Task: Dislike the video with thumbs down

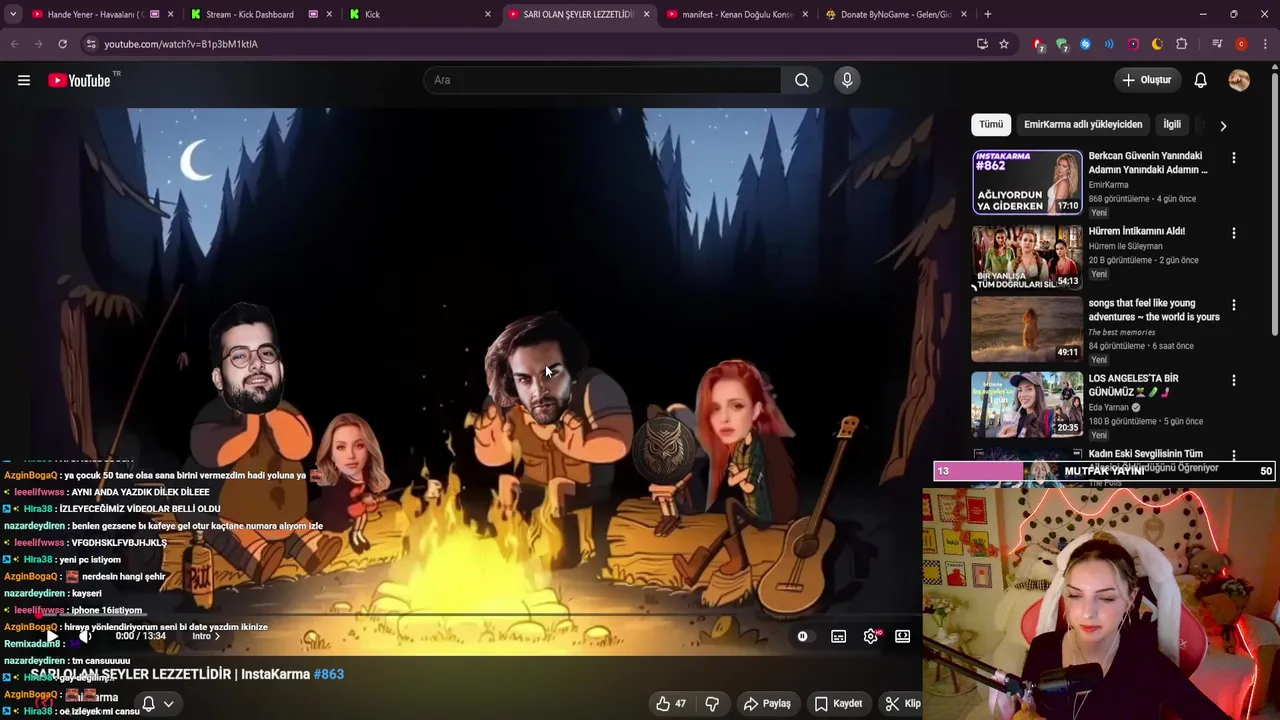Action: click(712, 704)
